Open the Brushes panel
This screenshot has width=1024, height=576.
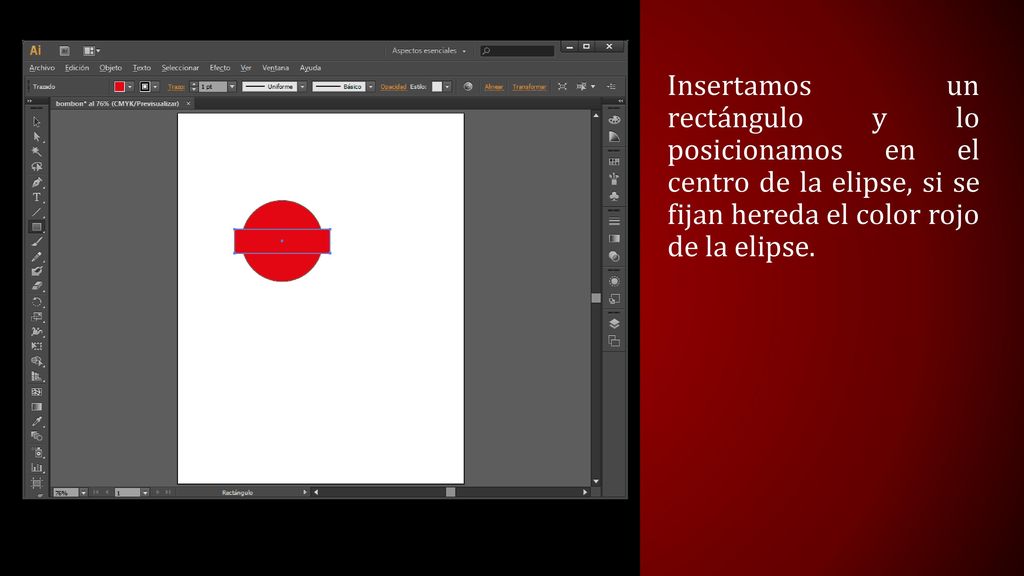[615, 179]
